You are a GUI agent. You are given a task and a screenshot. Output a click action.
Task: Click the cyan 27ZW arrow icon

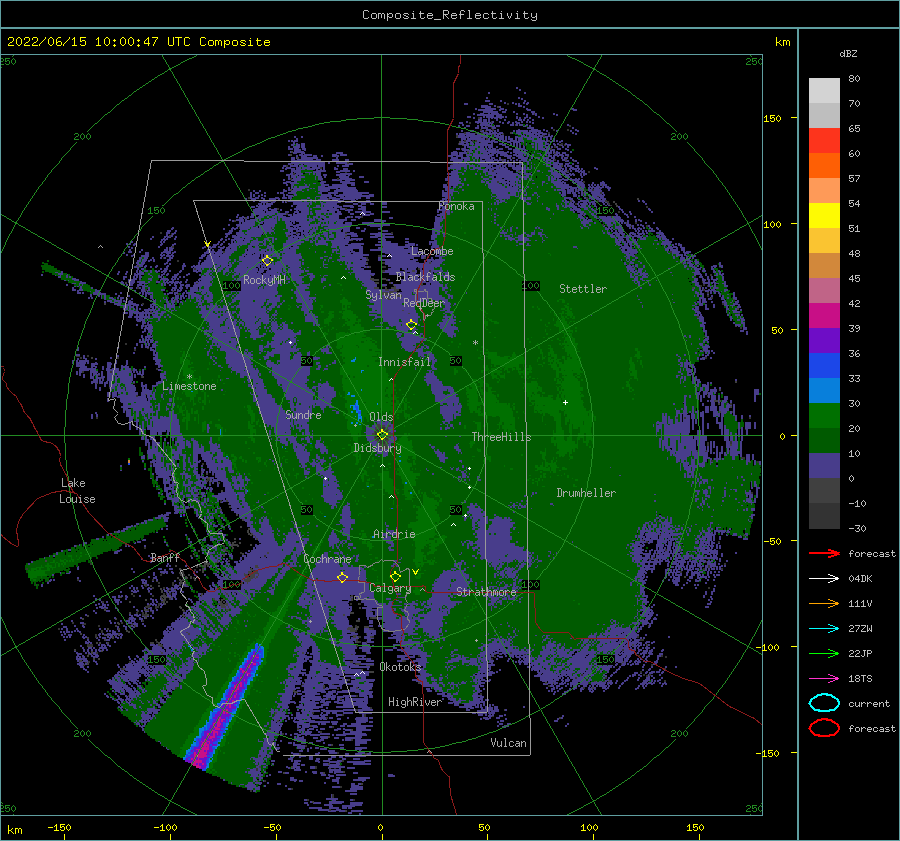pos(824,629)
